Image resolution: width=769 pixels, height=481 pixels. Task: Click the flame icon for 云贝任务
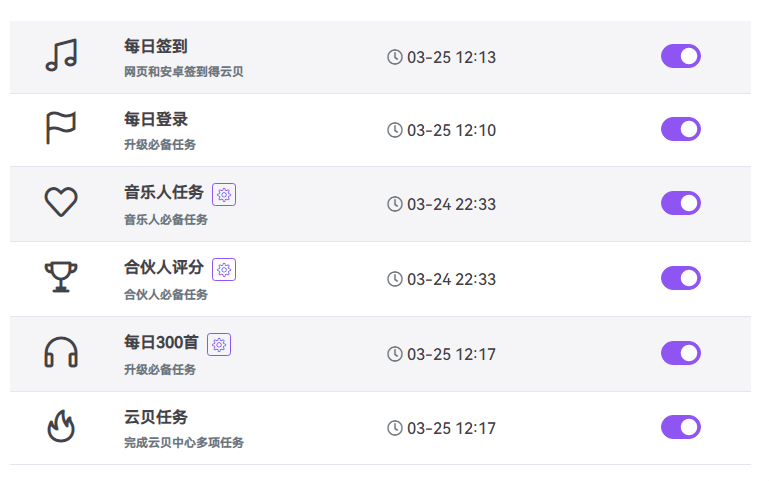(x=61, y=427)
